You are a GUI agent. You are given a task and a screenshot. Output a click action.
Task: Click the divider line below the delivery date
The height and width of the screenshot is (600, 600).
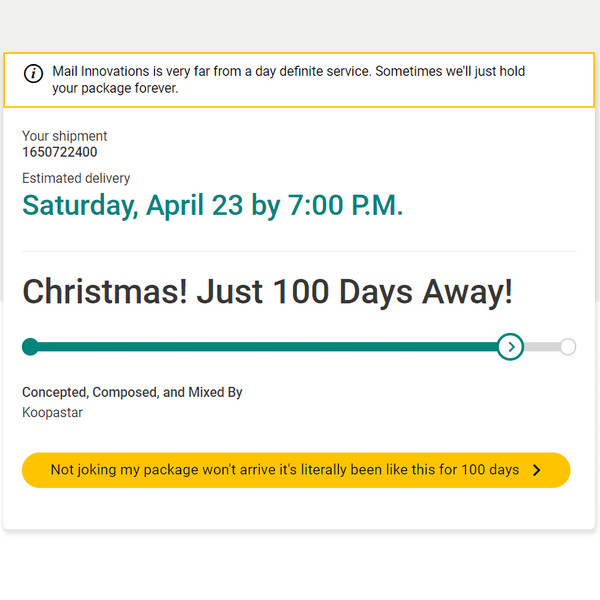pyautogui.click(x=299, y=251)
